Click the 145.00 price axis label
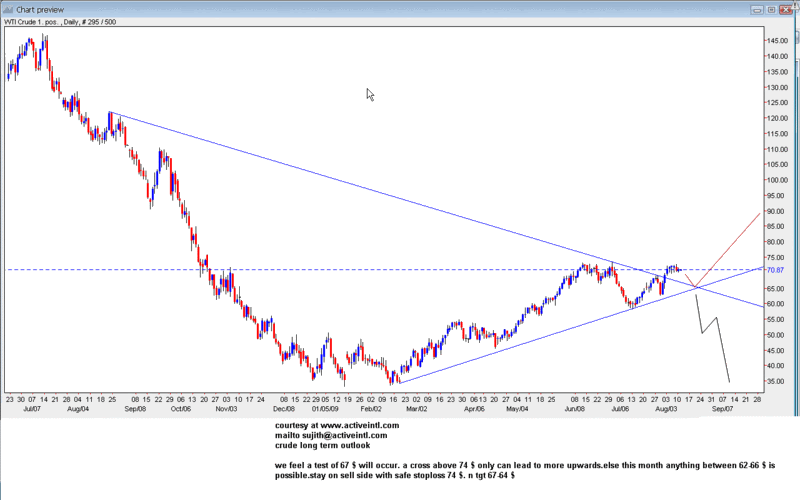Screen dimensions: 800x500 (x=775, y=40)
